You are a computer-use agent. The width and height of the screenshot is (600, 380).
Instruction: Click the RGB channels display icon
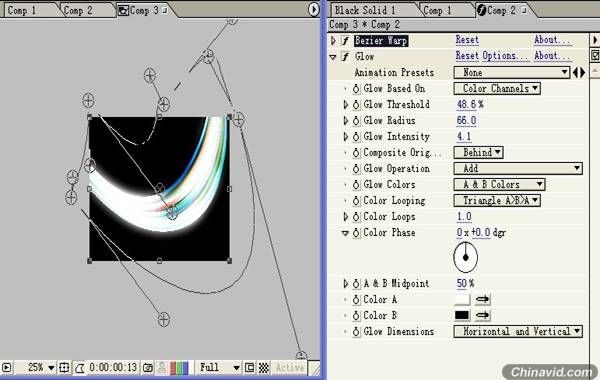[179, 368]
